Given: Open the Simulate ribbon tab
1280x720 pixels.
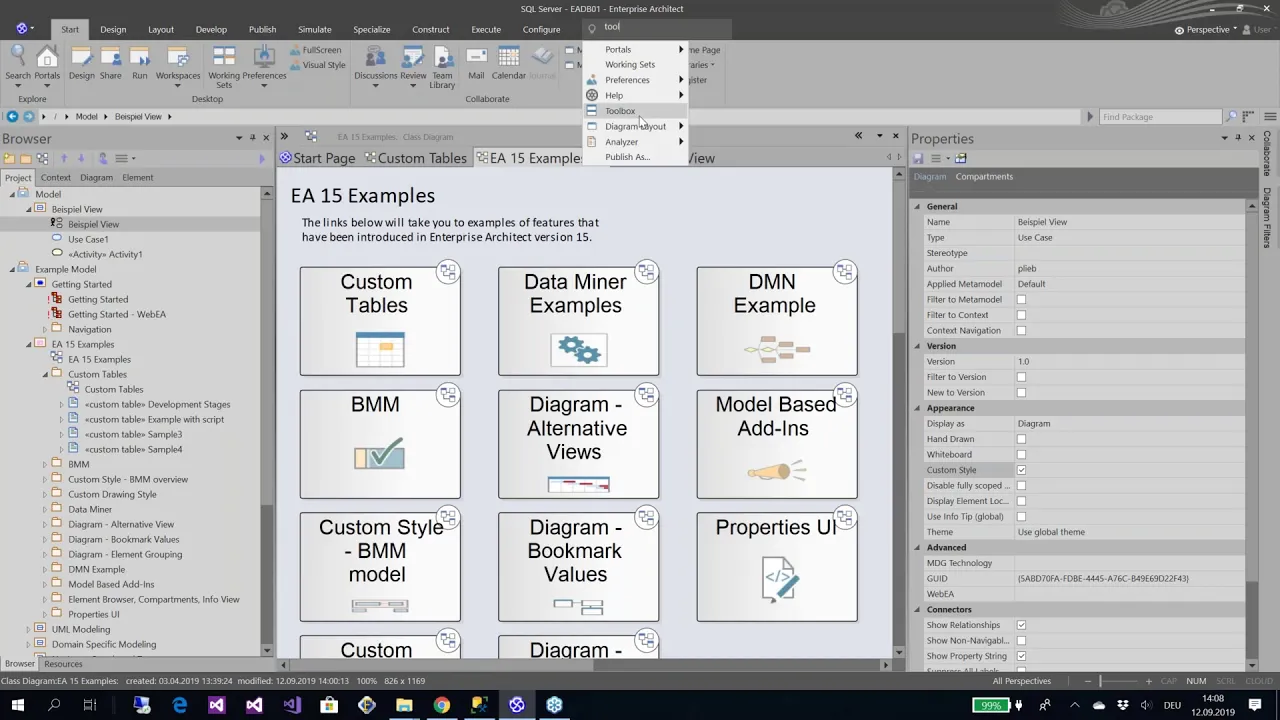Looking at the screenshot, I should [314, 29].
